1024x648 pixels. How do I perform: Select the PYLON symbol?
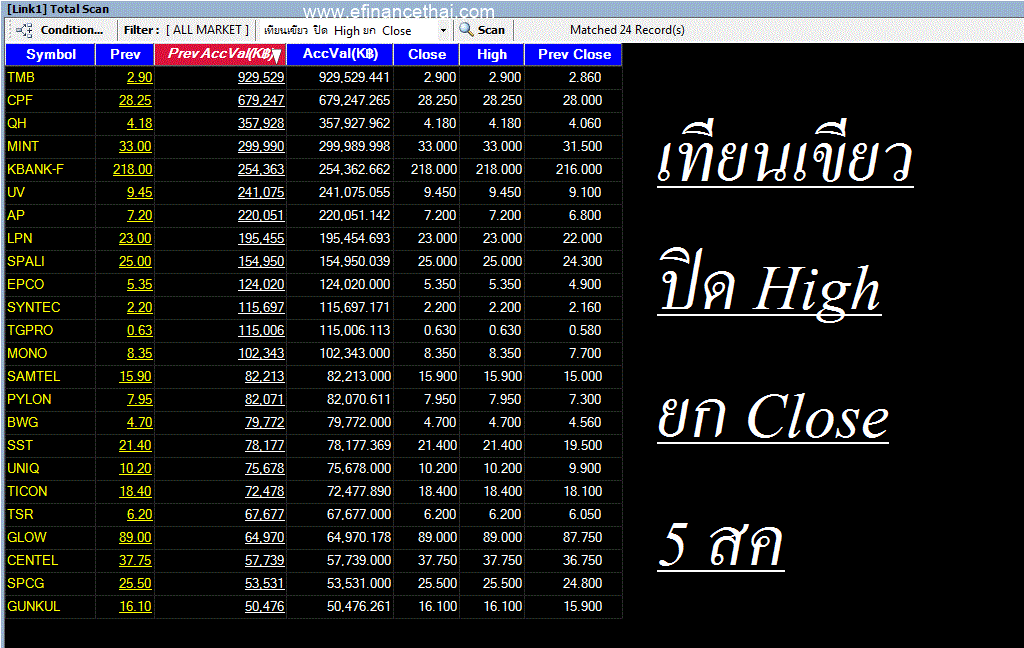point(29,399)
